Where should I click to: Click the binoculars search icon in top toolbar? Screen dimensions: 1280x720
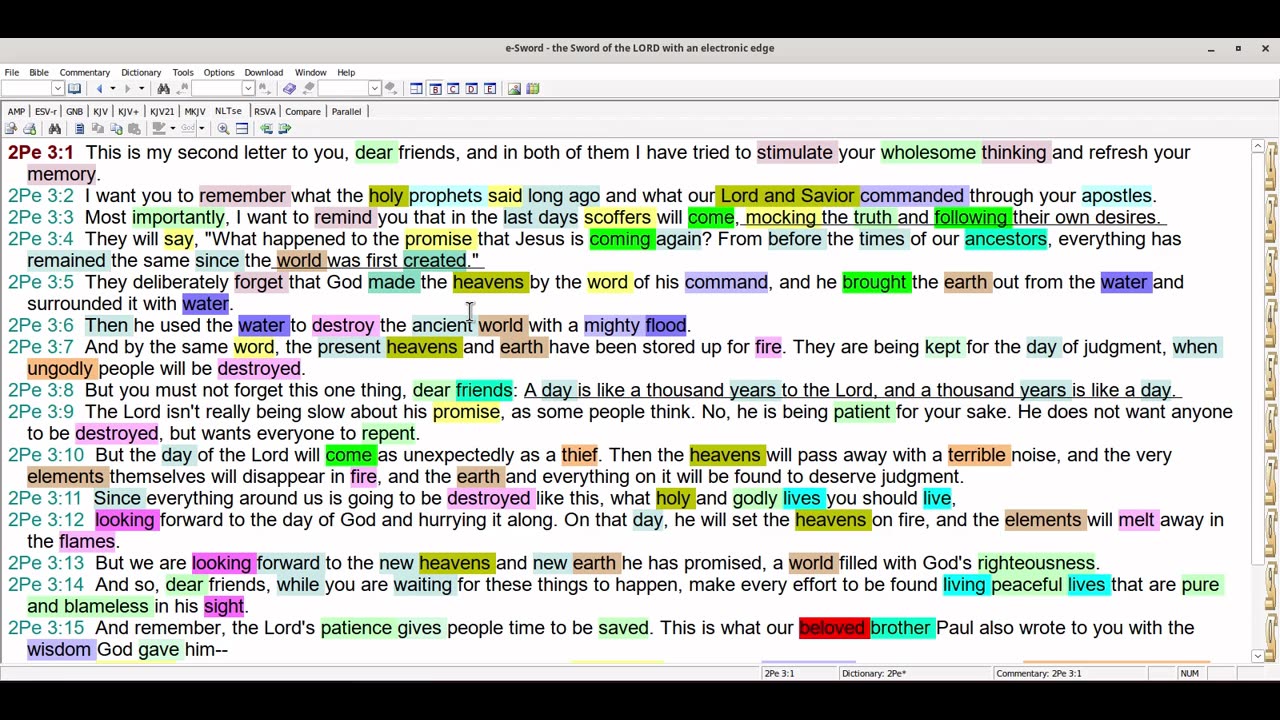point(163,89)
